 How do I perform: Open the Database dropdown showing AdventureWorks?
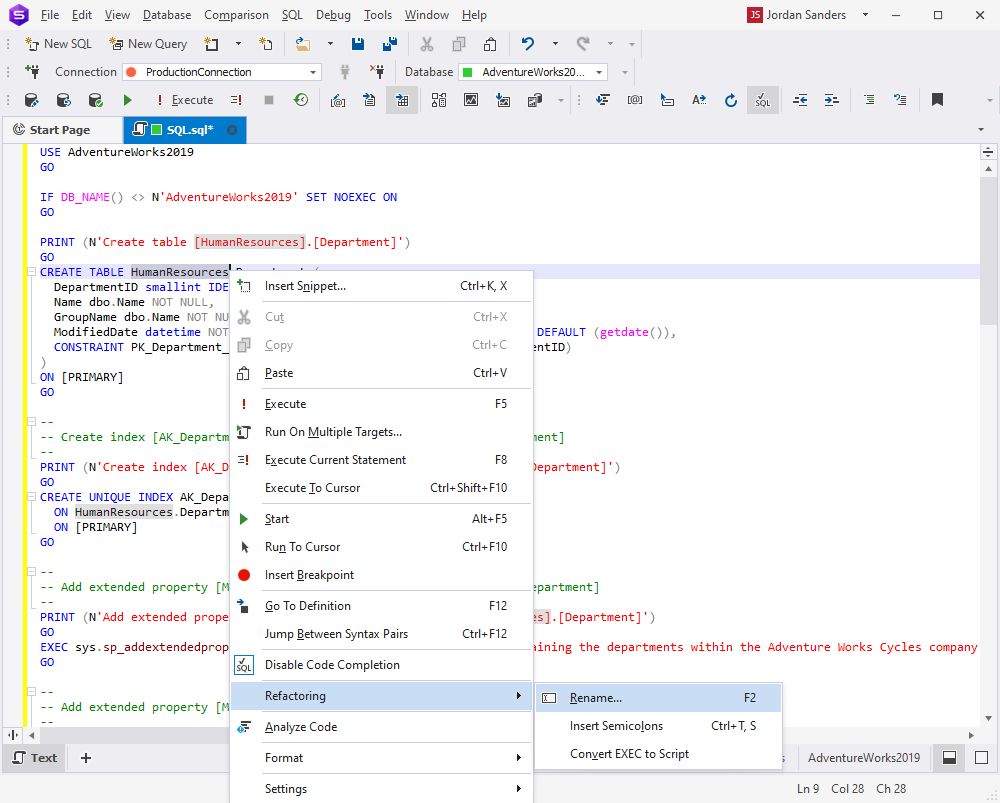click(599, 72)
